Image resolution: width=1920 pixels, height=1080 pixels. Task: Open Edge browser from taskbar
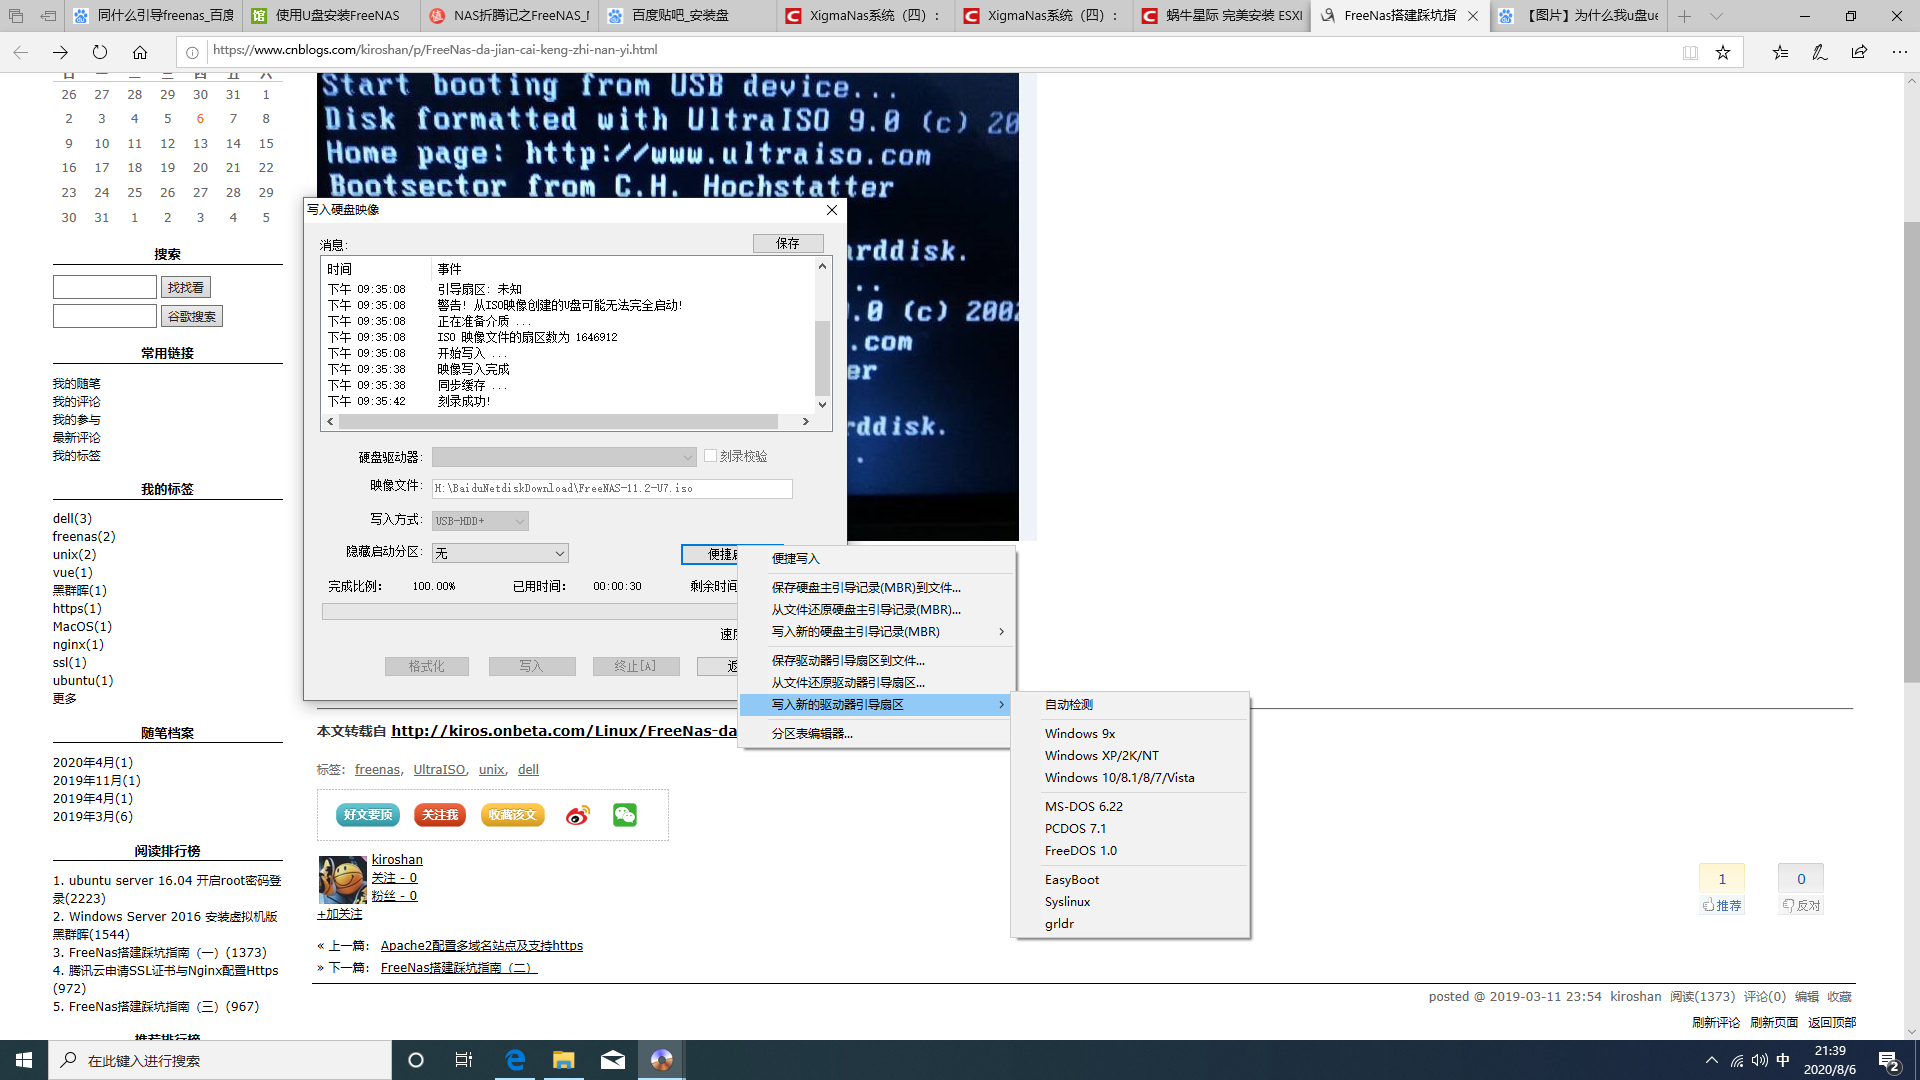[515, 1060]
